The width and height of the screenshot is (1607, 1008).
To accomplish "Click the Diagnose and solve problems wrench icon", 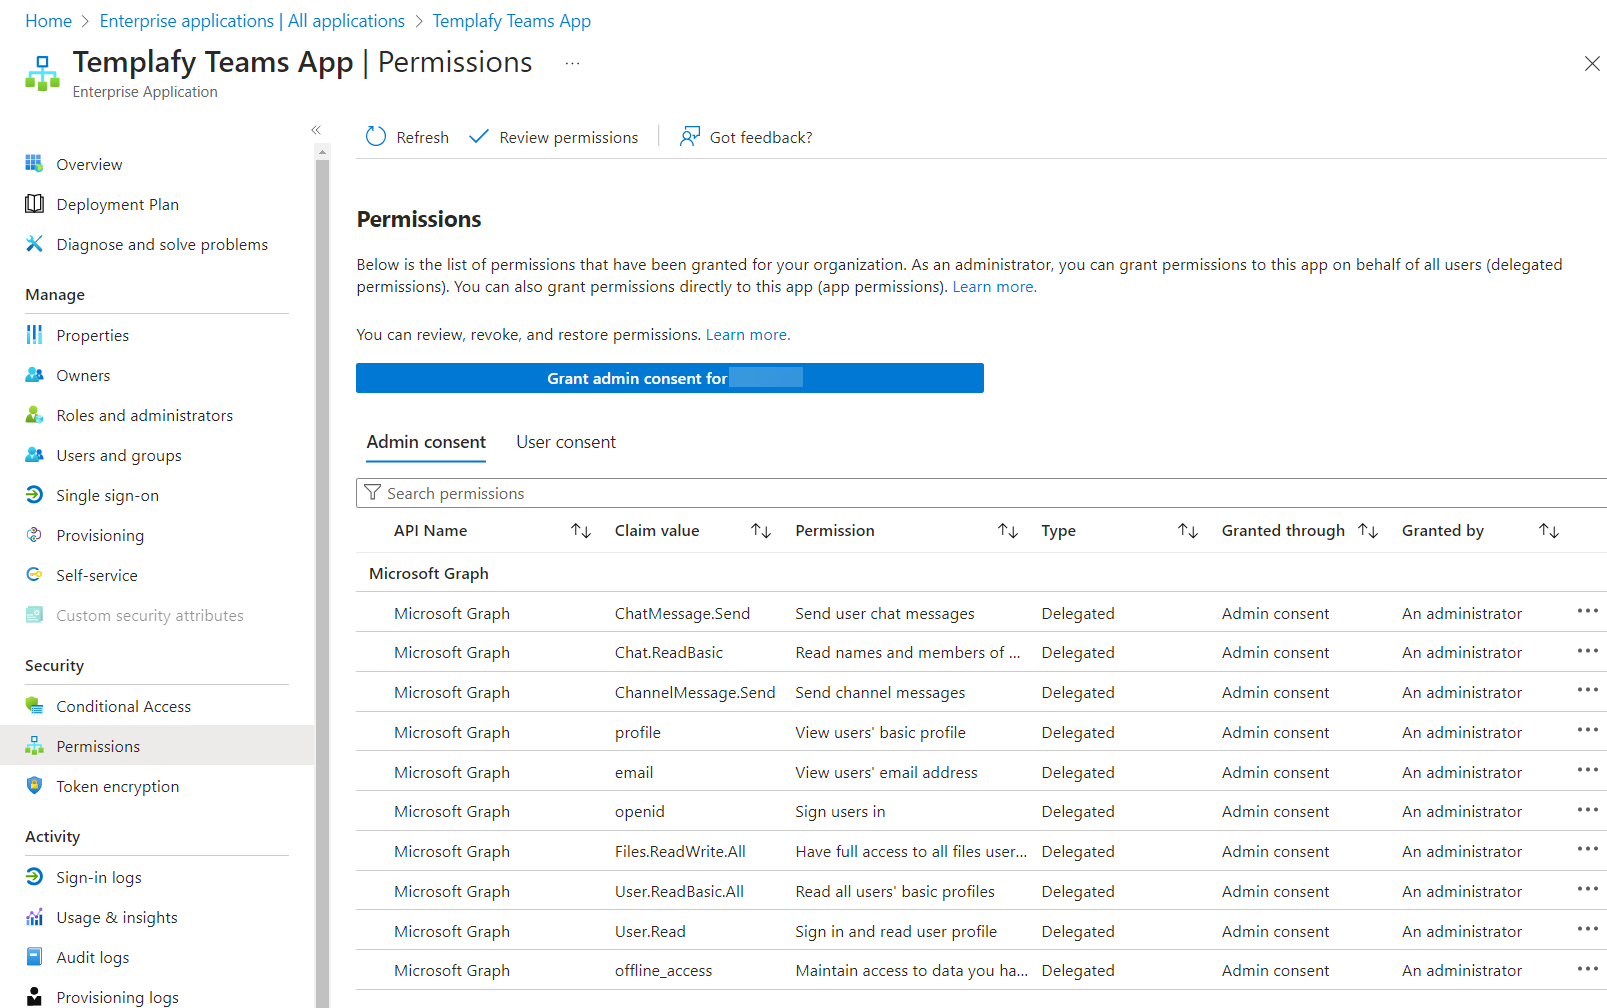I will click(x=34, y=243).
